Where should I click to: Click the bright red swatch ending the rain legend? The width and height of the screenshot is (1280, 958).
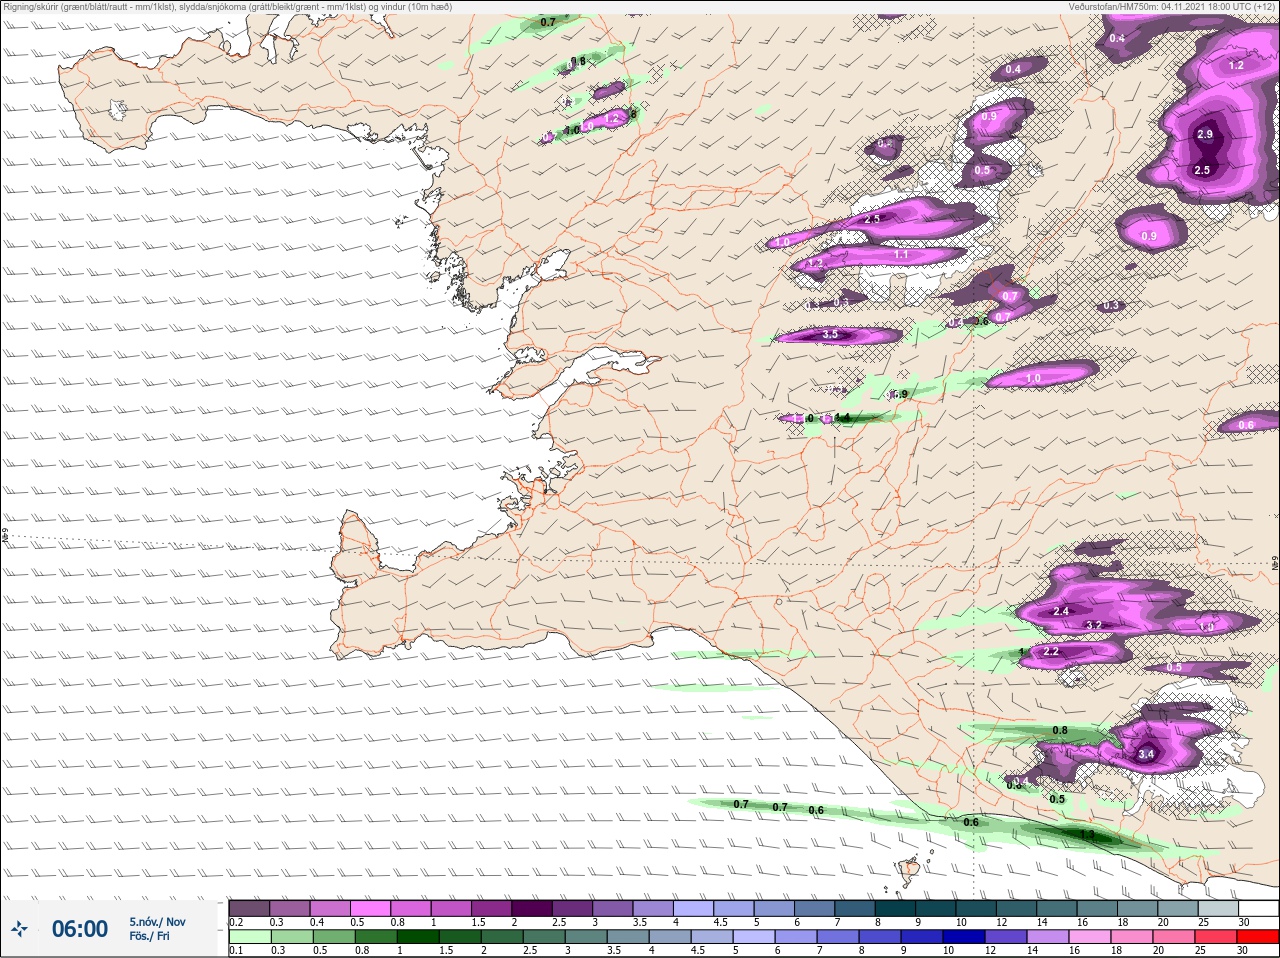click(x=1258, y=937)
